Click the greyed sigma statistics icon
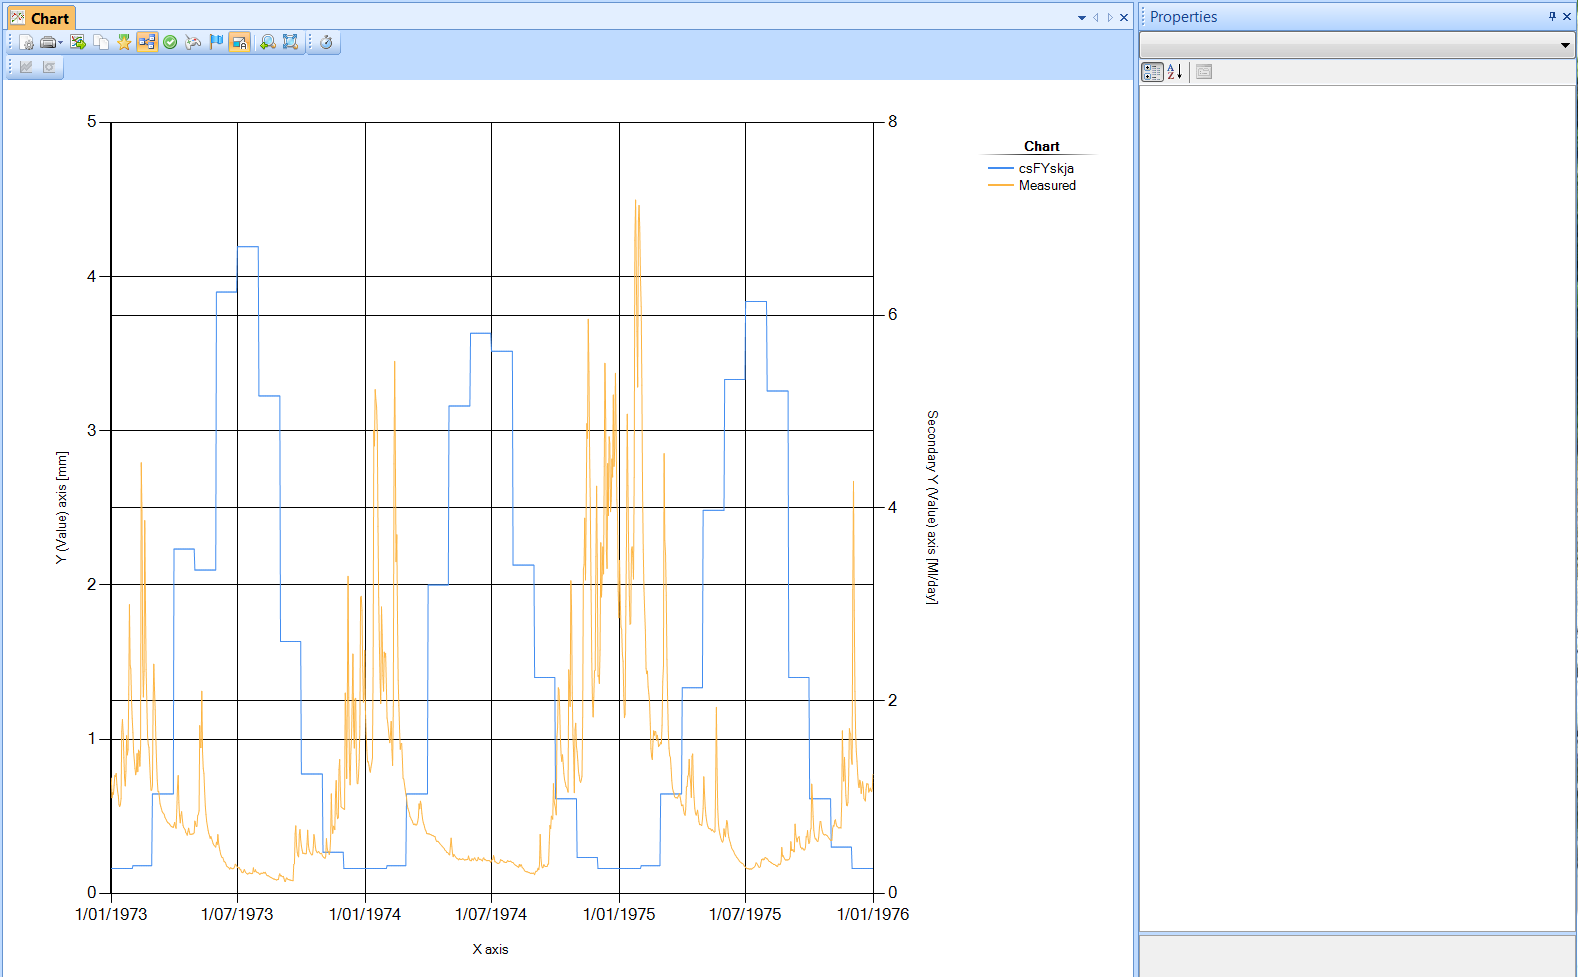1578x977 pixels. (49, 67)
